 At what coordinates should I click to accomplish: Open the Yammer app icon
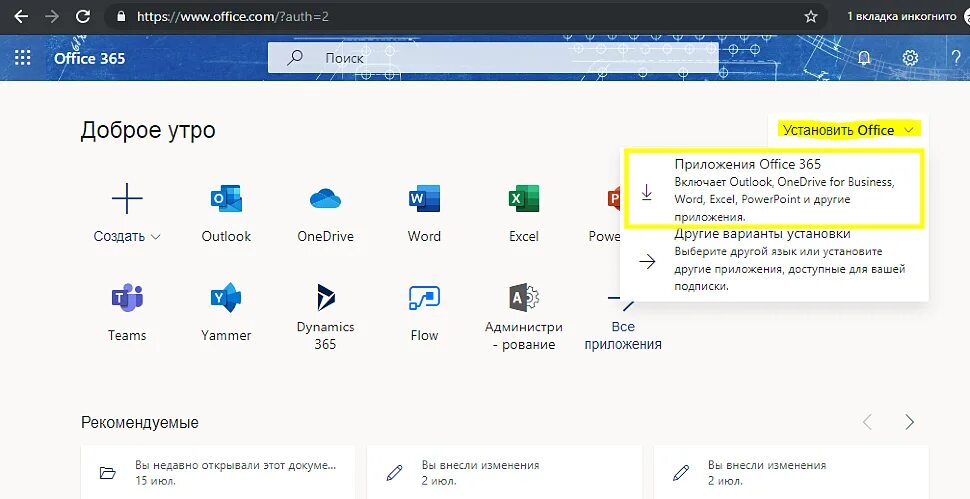(226, 298)
